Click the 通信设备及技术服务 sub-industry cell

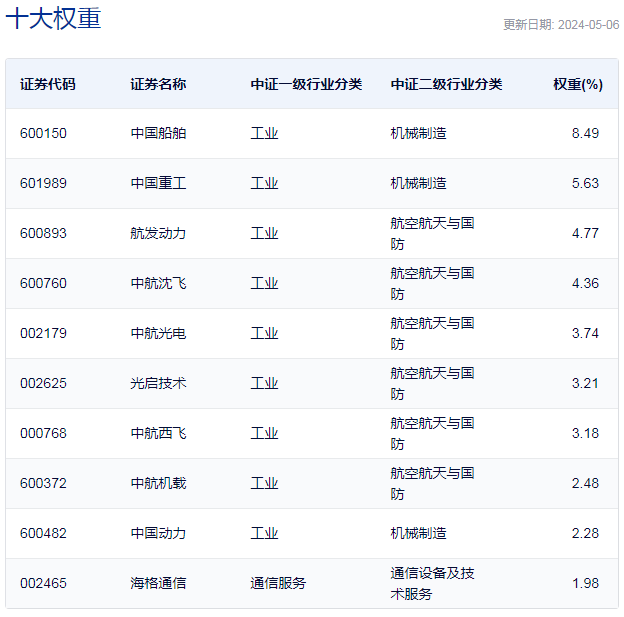(432, 584)
